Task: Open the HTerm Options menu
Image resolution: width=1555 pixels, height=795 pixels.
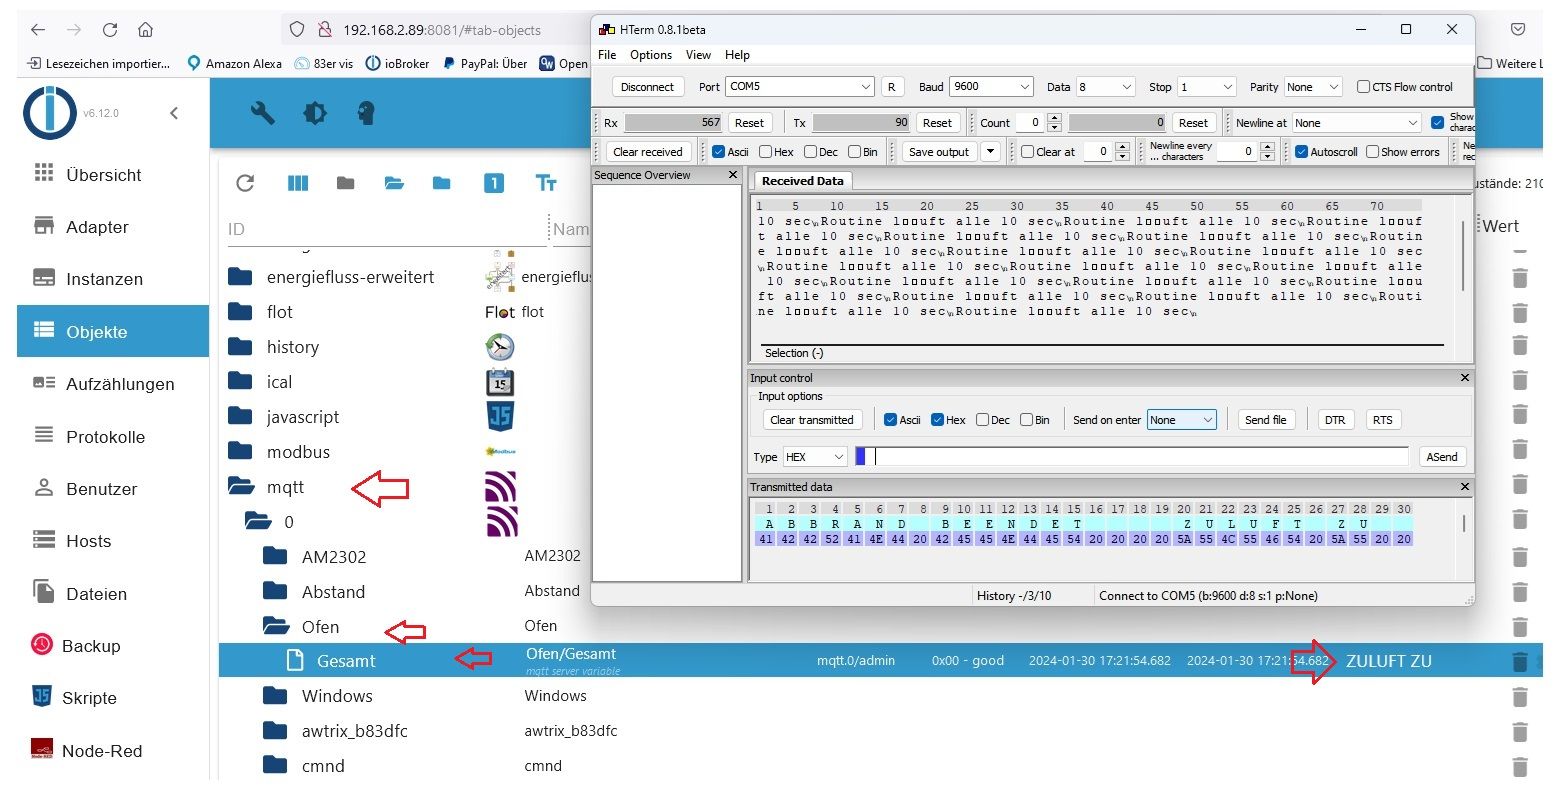Action: [650, 55]
